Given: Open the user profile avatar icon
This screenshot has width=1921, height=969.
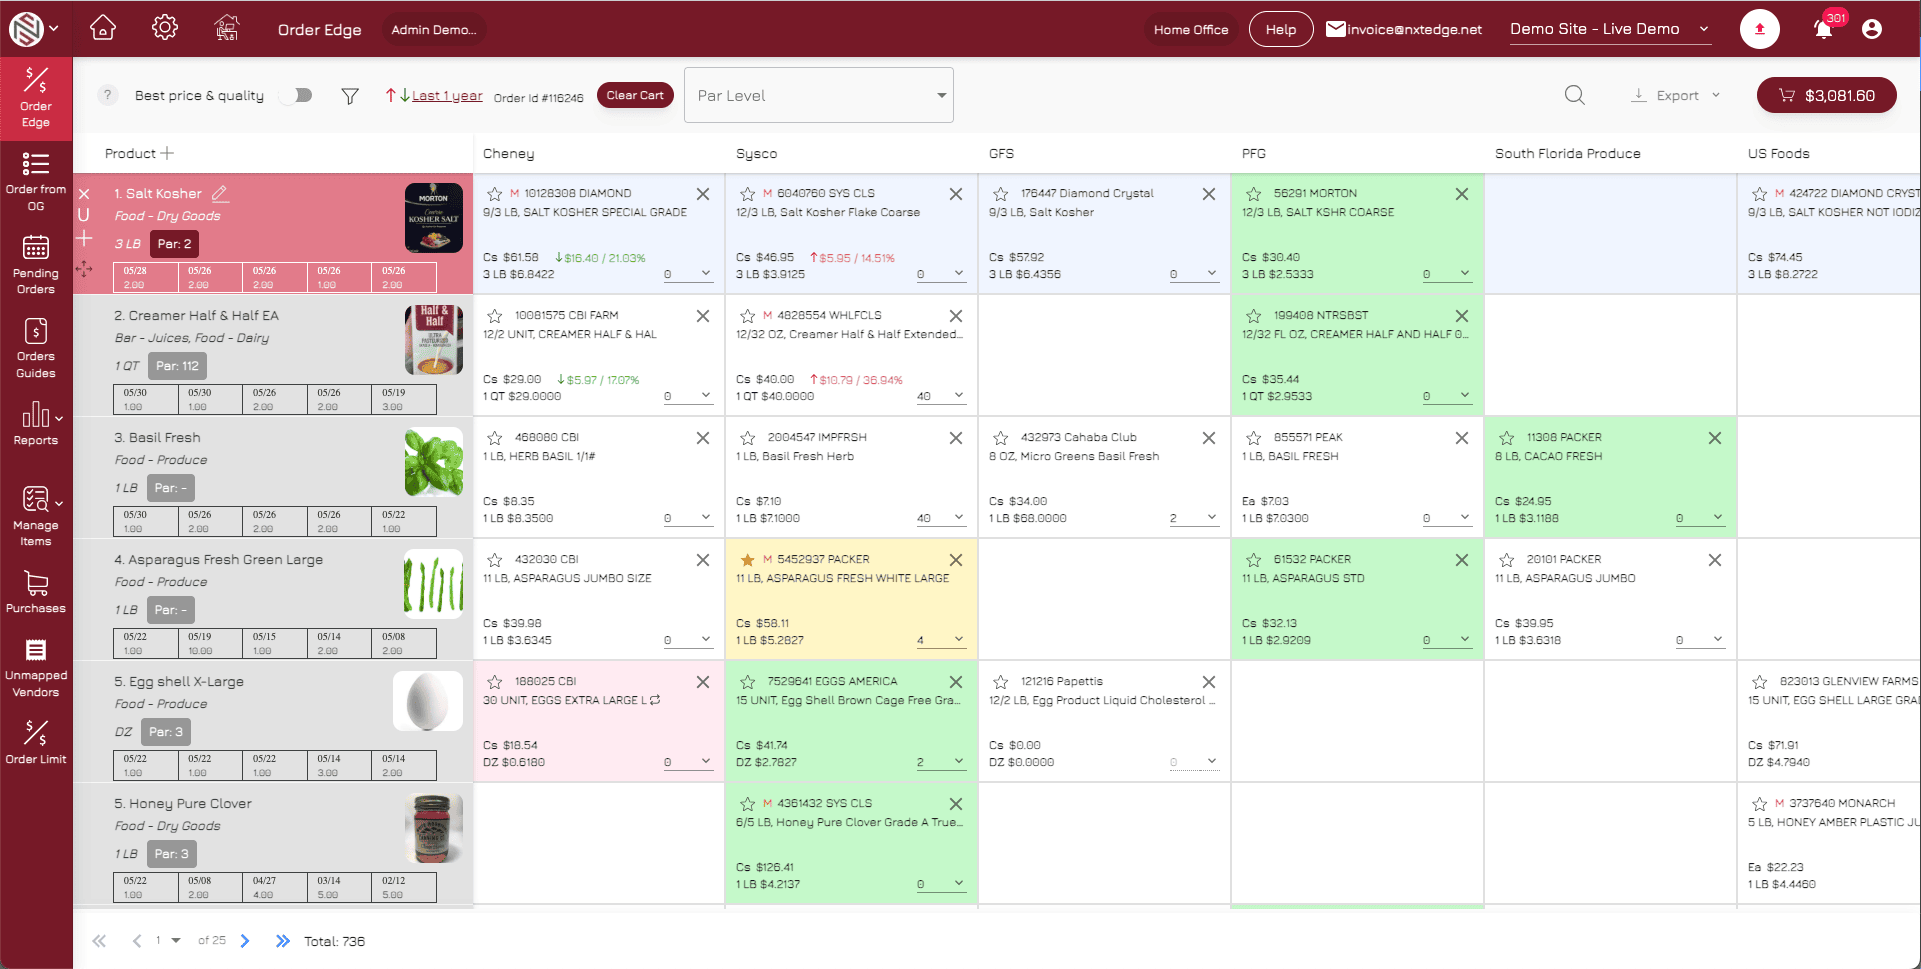Looking at the screenshot, I should [1872, 29].
